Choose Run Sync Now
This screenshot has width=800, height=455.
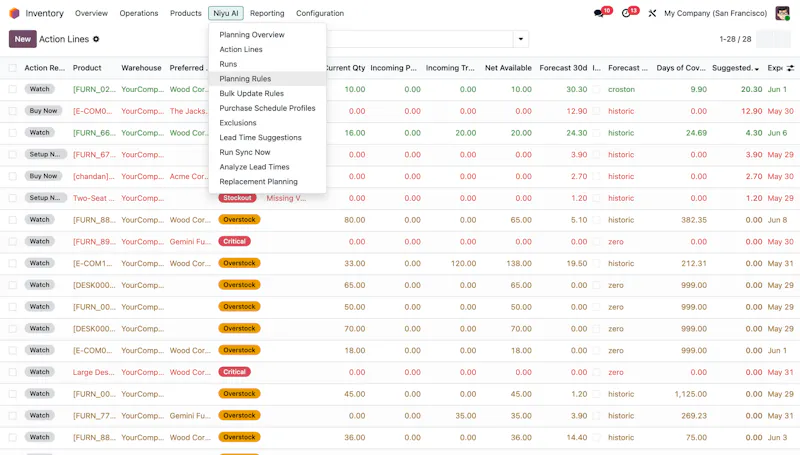[267, 152]
